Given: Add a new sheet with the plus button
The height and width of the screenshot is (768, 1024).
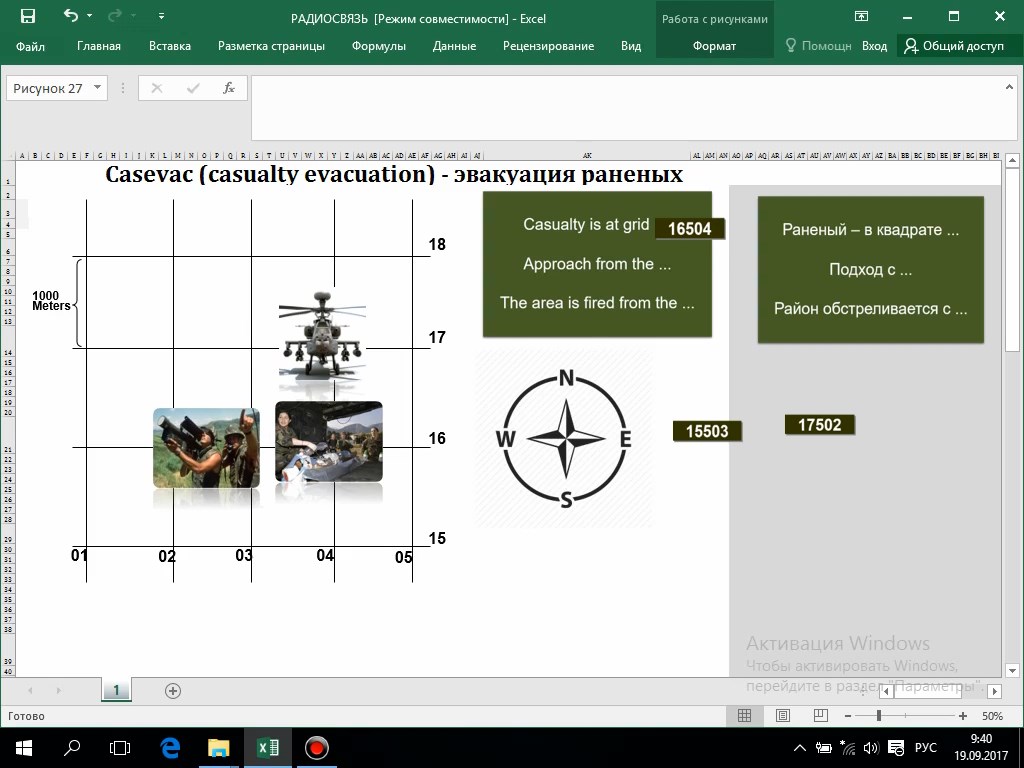Looking at the screenshot, I should click(173, 691).
